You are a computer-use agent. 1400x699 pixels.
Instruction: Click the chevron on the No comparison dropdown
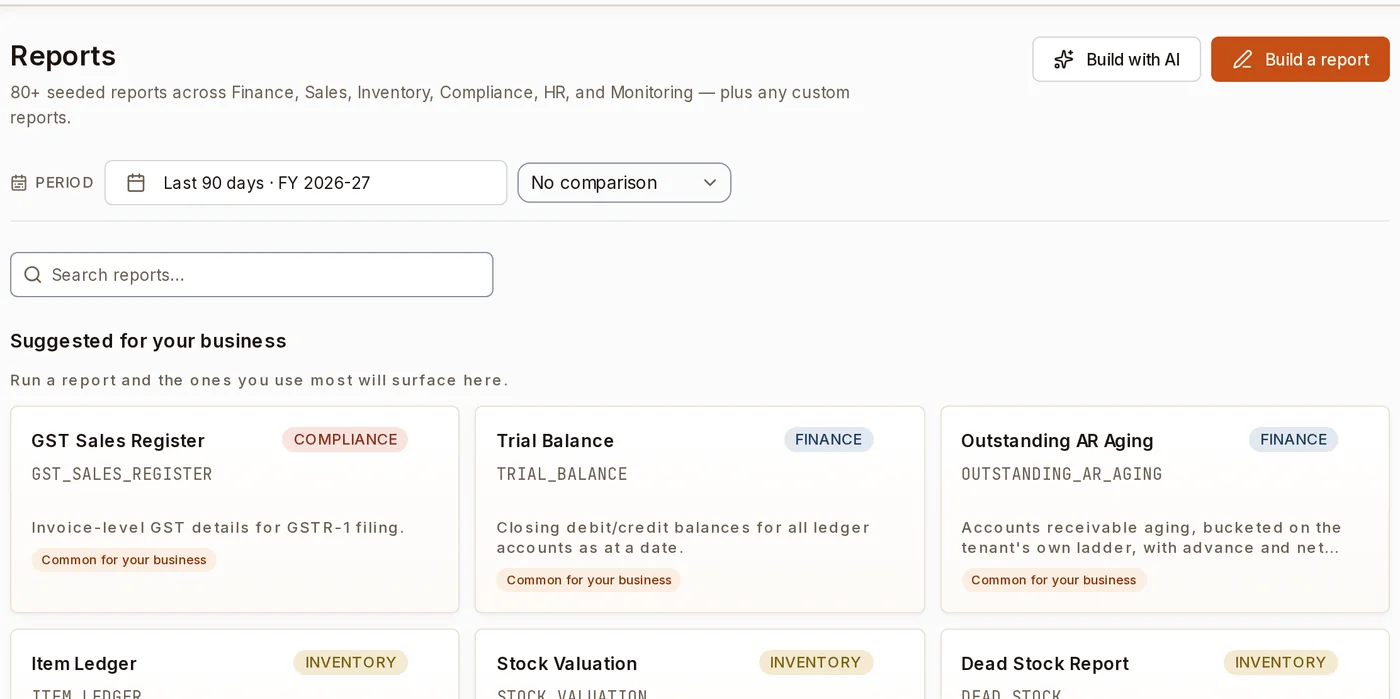pos(710,183)
